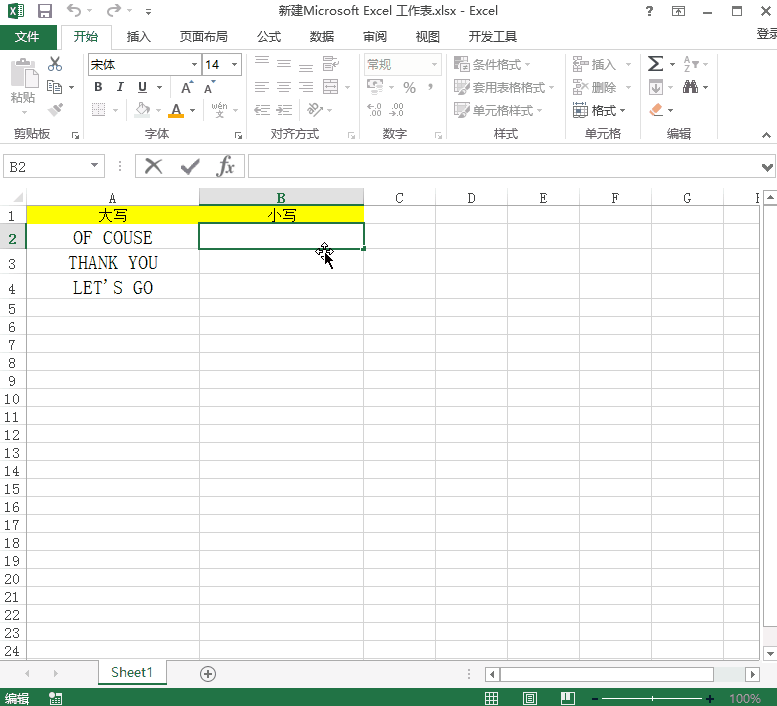This screenshot has width=777, height=706.
Task: Toggle Bold formatting
Action: (x=98, y=87)
